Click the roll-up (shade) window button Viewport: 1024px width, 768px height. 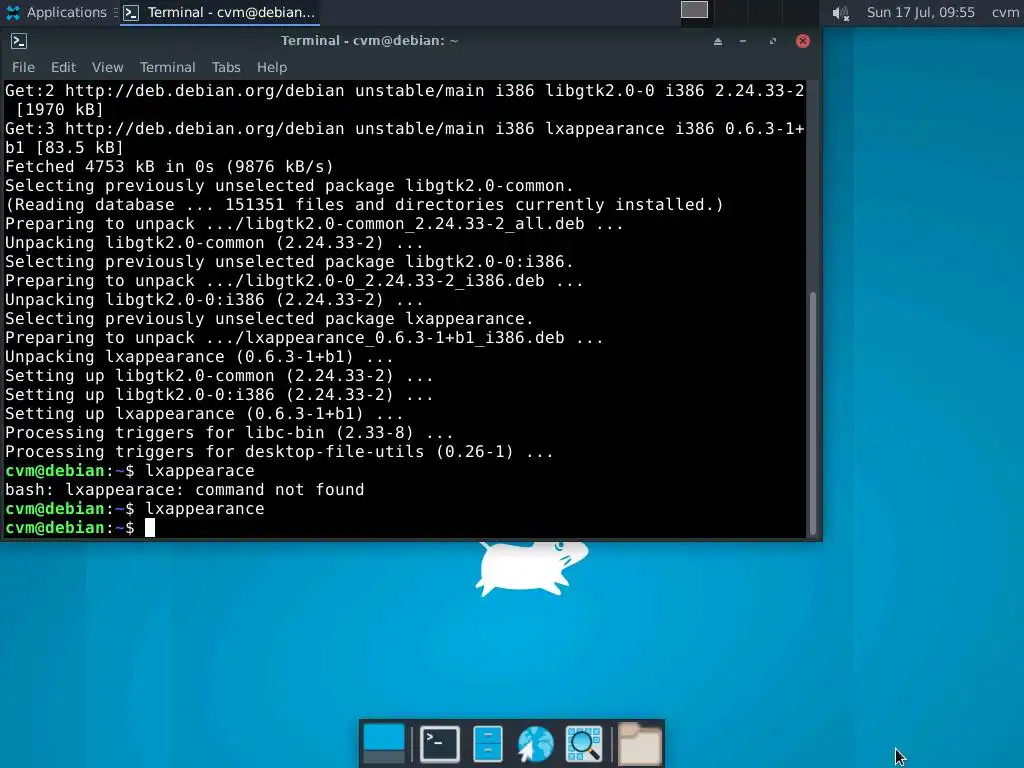click(x=718, y=41)
